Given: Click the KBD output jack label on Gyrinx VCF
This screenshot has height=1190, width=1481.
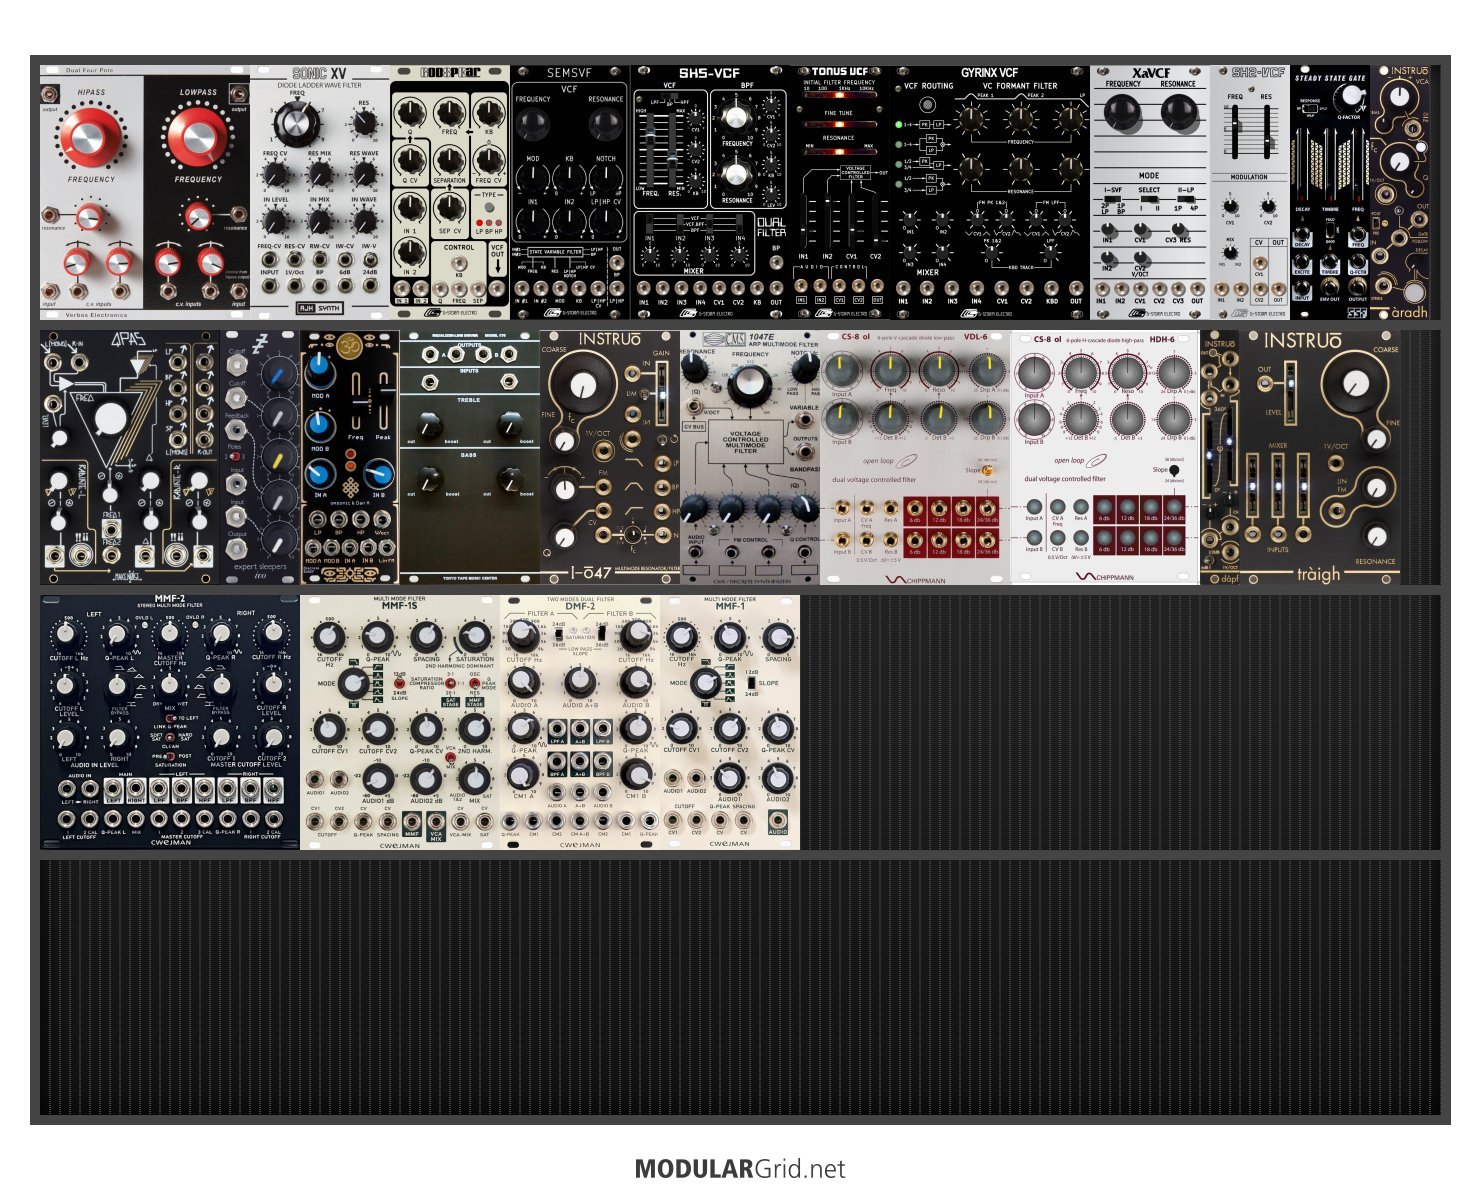Looking at the screenshot, I should tap(1052, 300).
